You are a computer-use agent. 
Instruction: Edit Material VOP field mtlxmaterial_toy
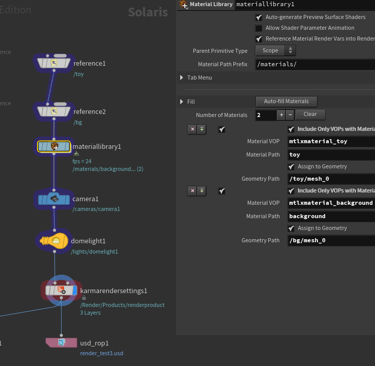(331, 141)
